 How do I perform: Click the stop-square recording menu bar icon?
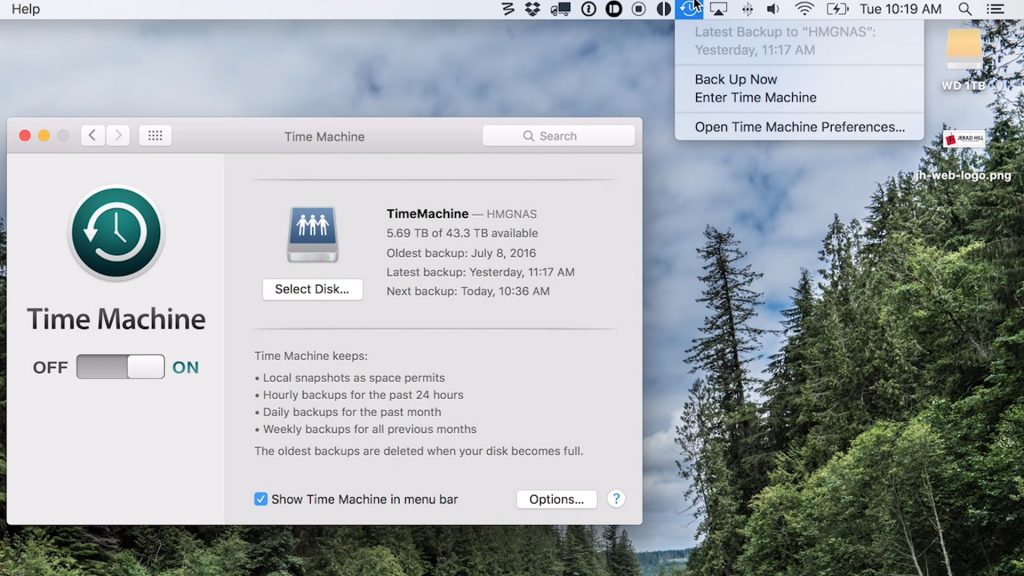639,9
